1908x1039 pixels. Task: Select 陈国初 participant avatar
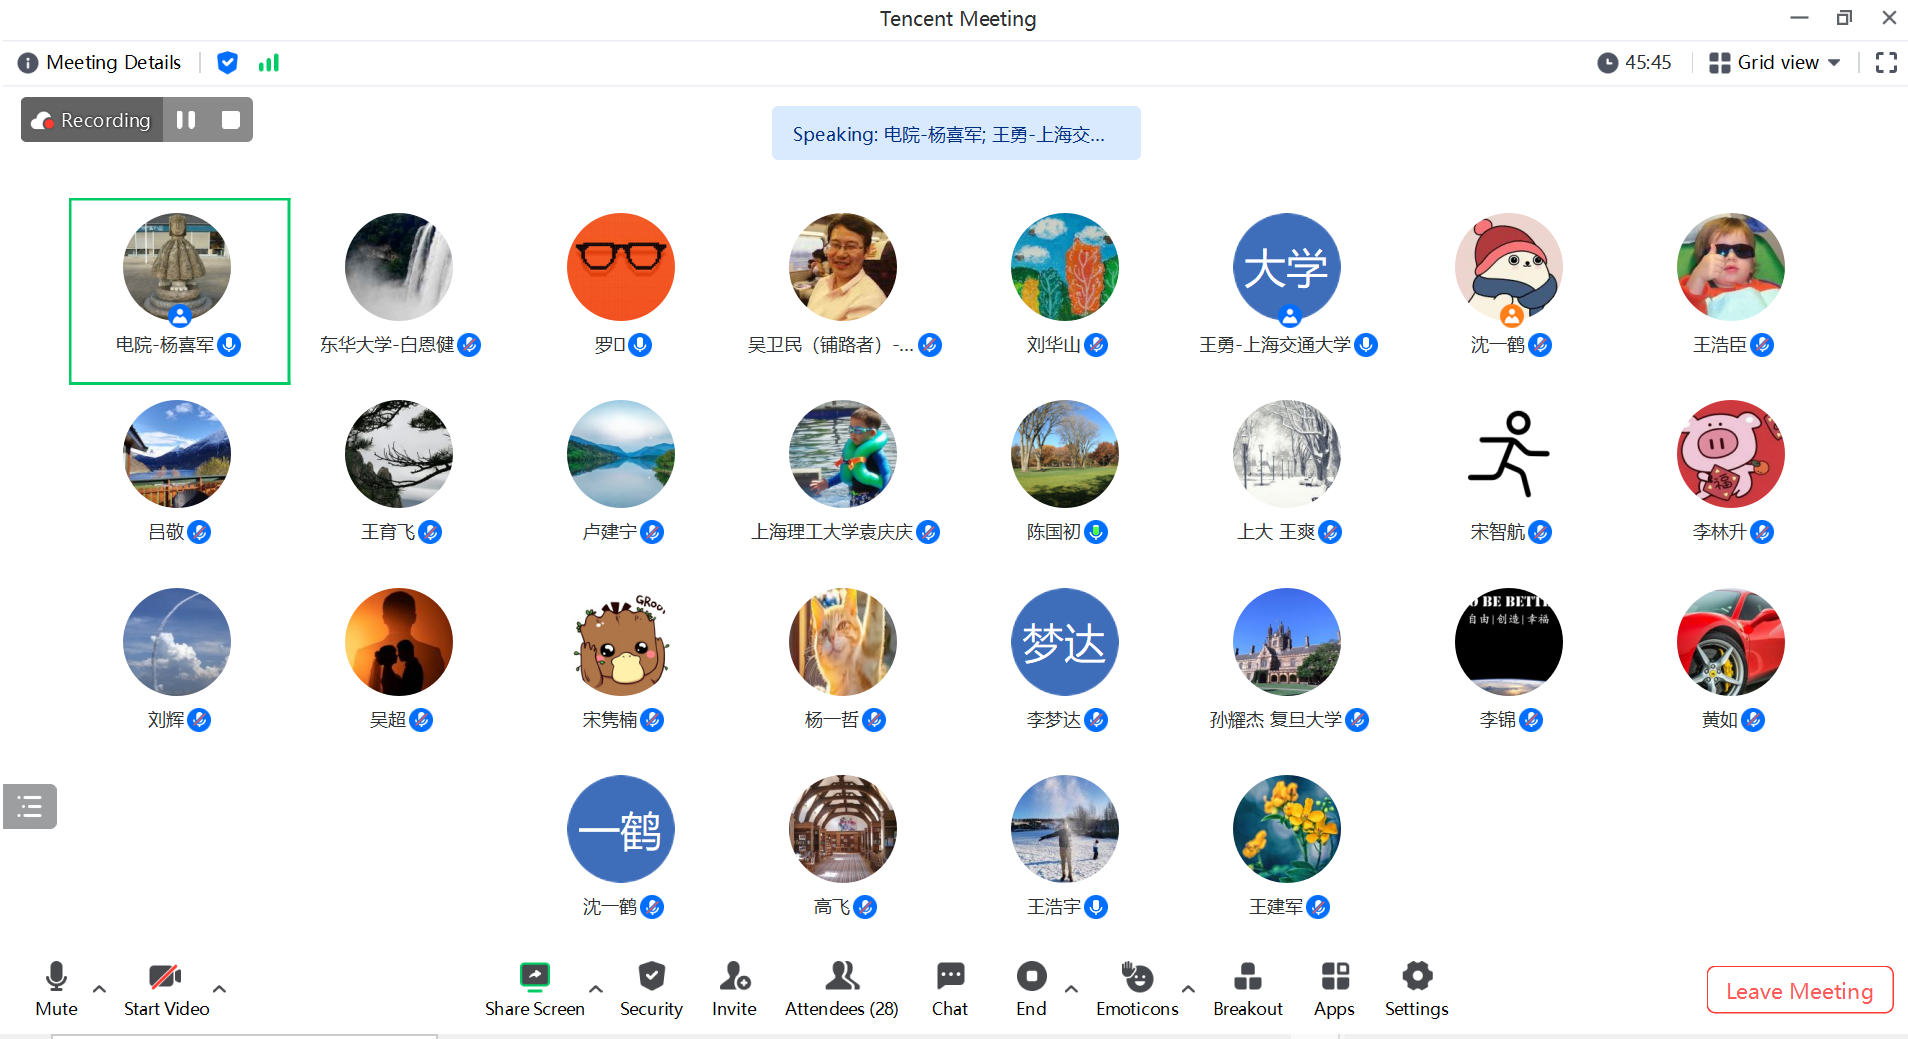tap(1064, 454)
